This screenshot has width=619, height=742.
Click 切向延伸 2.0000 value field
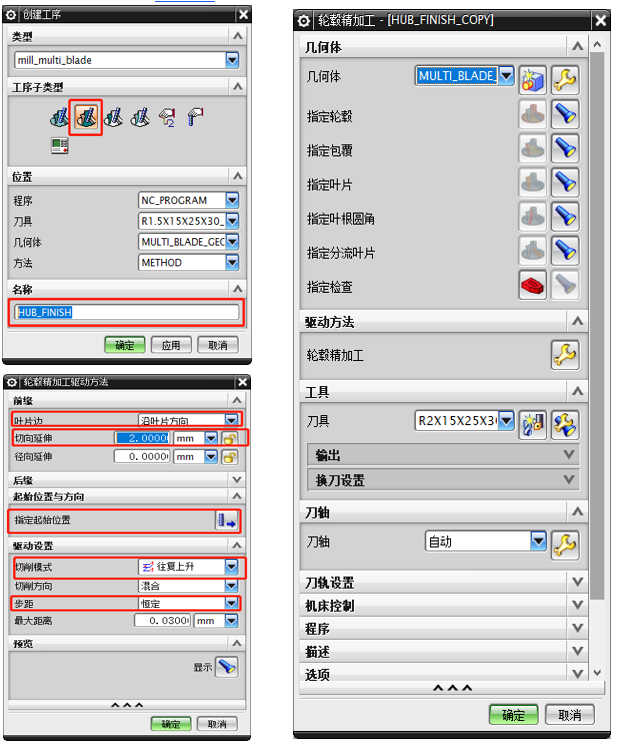click(142, 438)
